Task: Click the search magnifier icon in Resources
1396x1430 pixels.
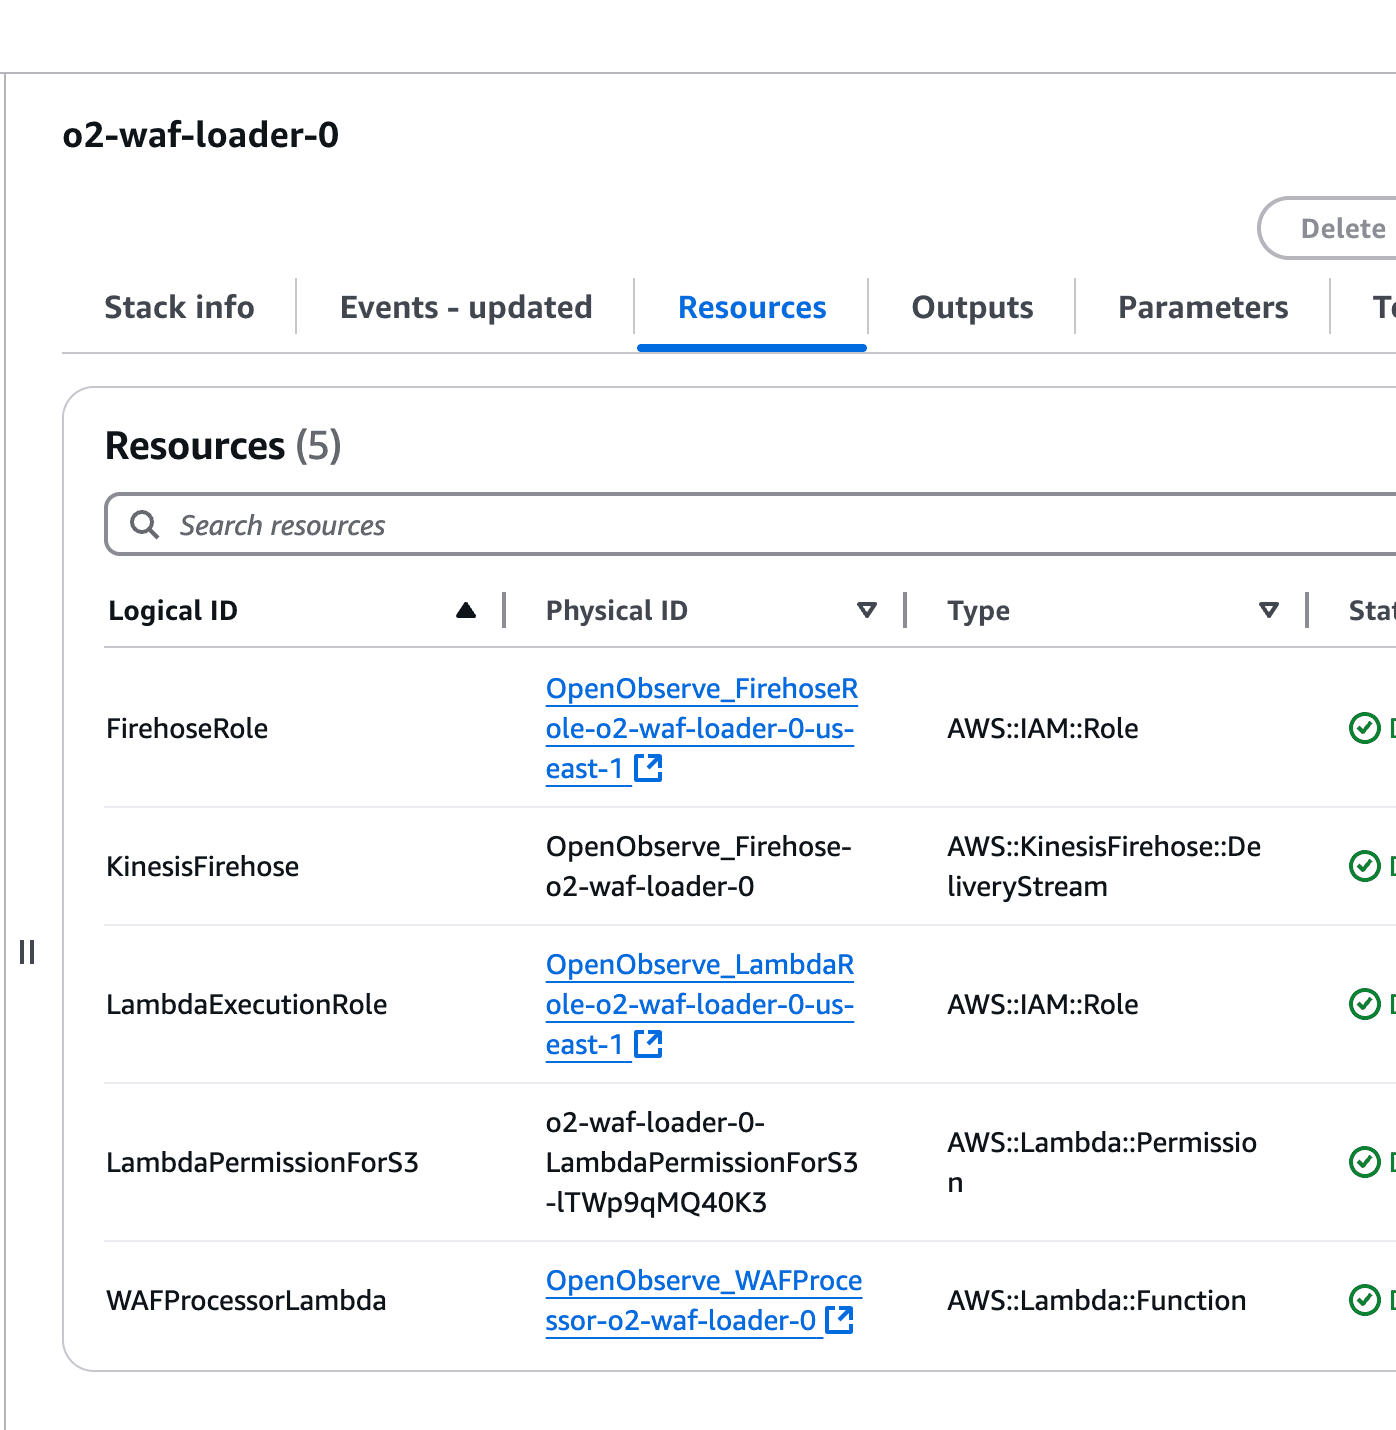Action: point(144,524)
